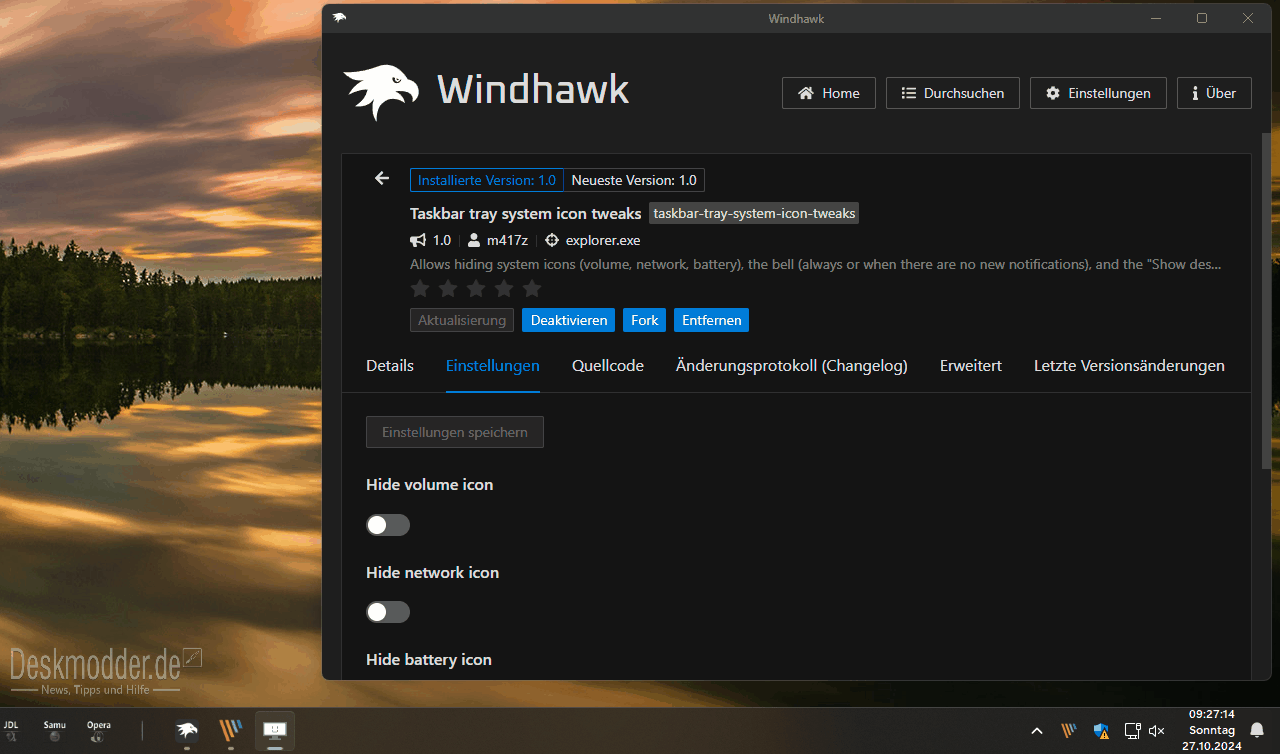The width and height of the screenshot is (1280, 754).
Task: Click the Windhawk eagle logo
Action: [381, 92]
